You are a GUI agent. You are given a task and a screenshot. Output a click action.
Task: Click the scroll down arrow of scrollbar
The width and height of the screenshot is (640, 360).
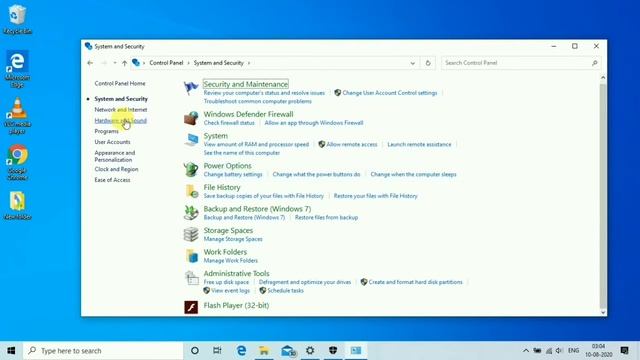pyautogui.click(x=603, y=313)
